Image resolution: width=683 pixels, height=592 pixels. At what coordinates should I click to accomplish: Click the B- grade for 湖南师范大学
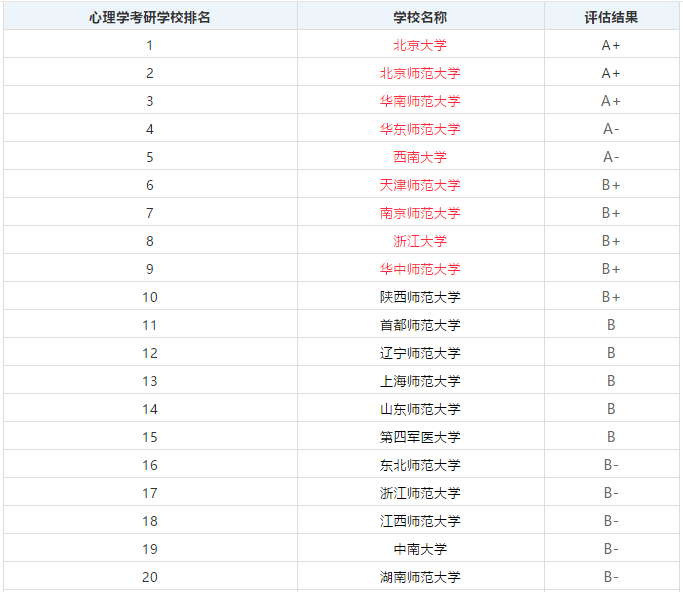point(611,576)
